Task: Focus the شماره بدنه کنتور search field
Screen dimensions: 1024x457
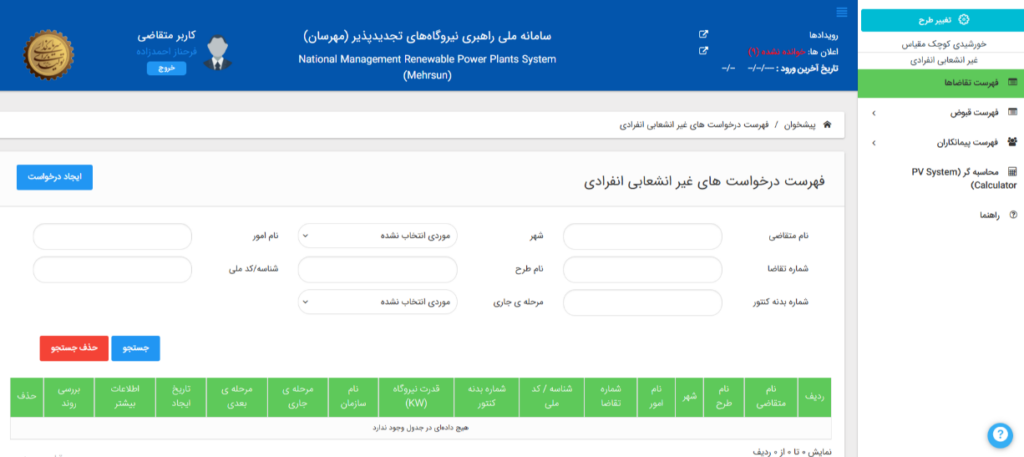Action: (643, 302)
